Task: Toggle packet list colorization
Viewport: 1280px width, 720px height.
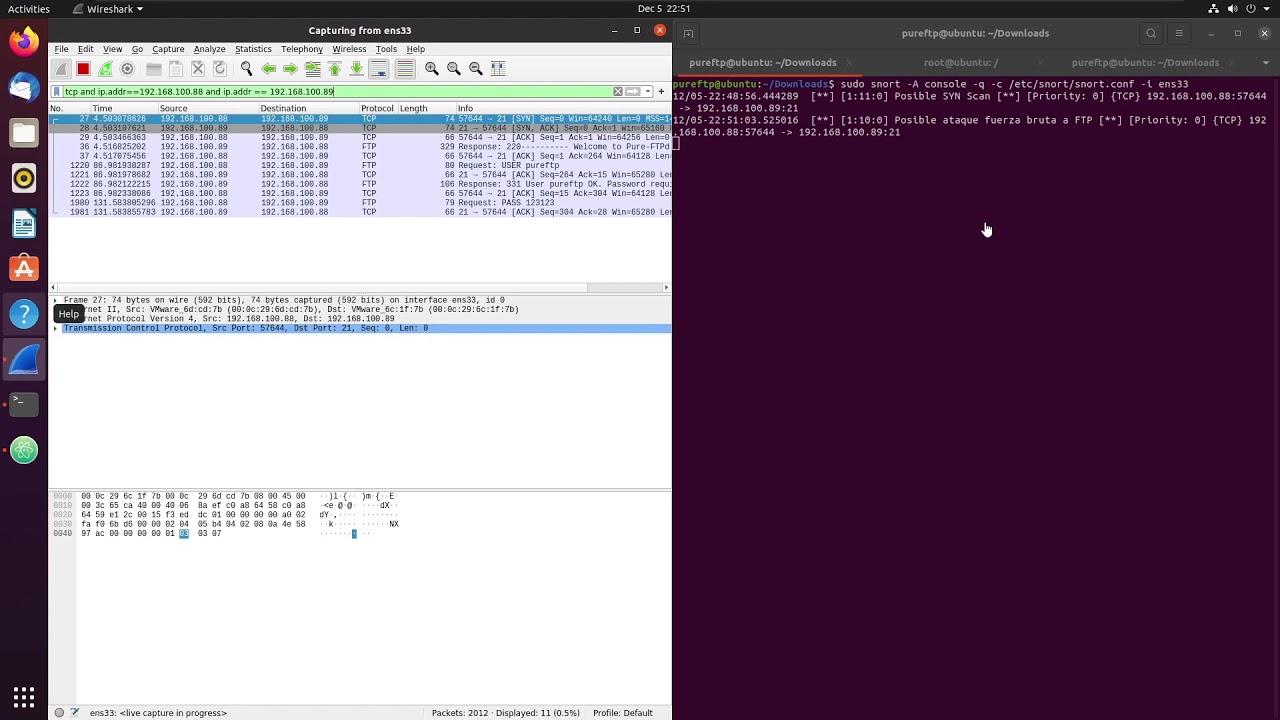Action: coord(405,68)
